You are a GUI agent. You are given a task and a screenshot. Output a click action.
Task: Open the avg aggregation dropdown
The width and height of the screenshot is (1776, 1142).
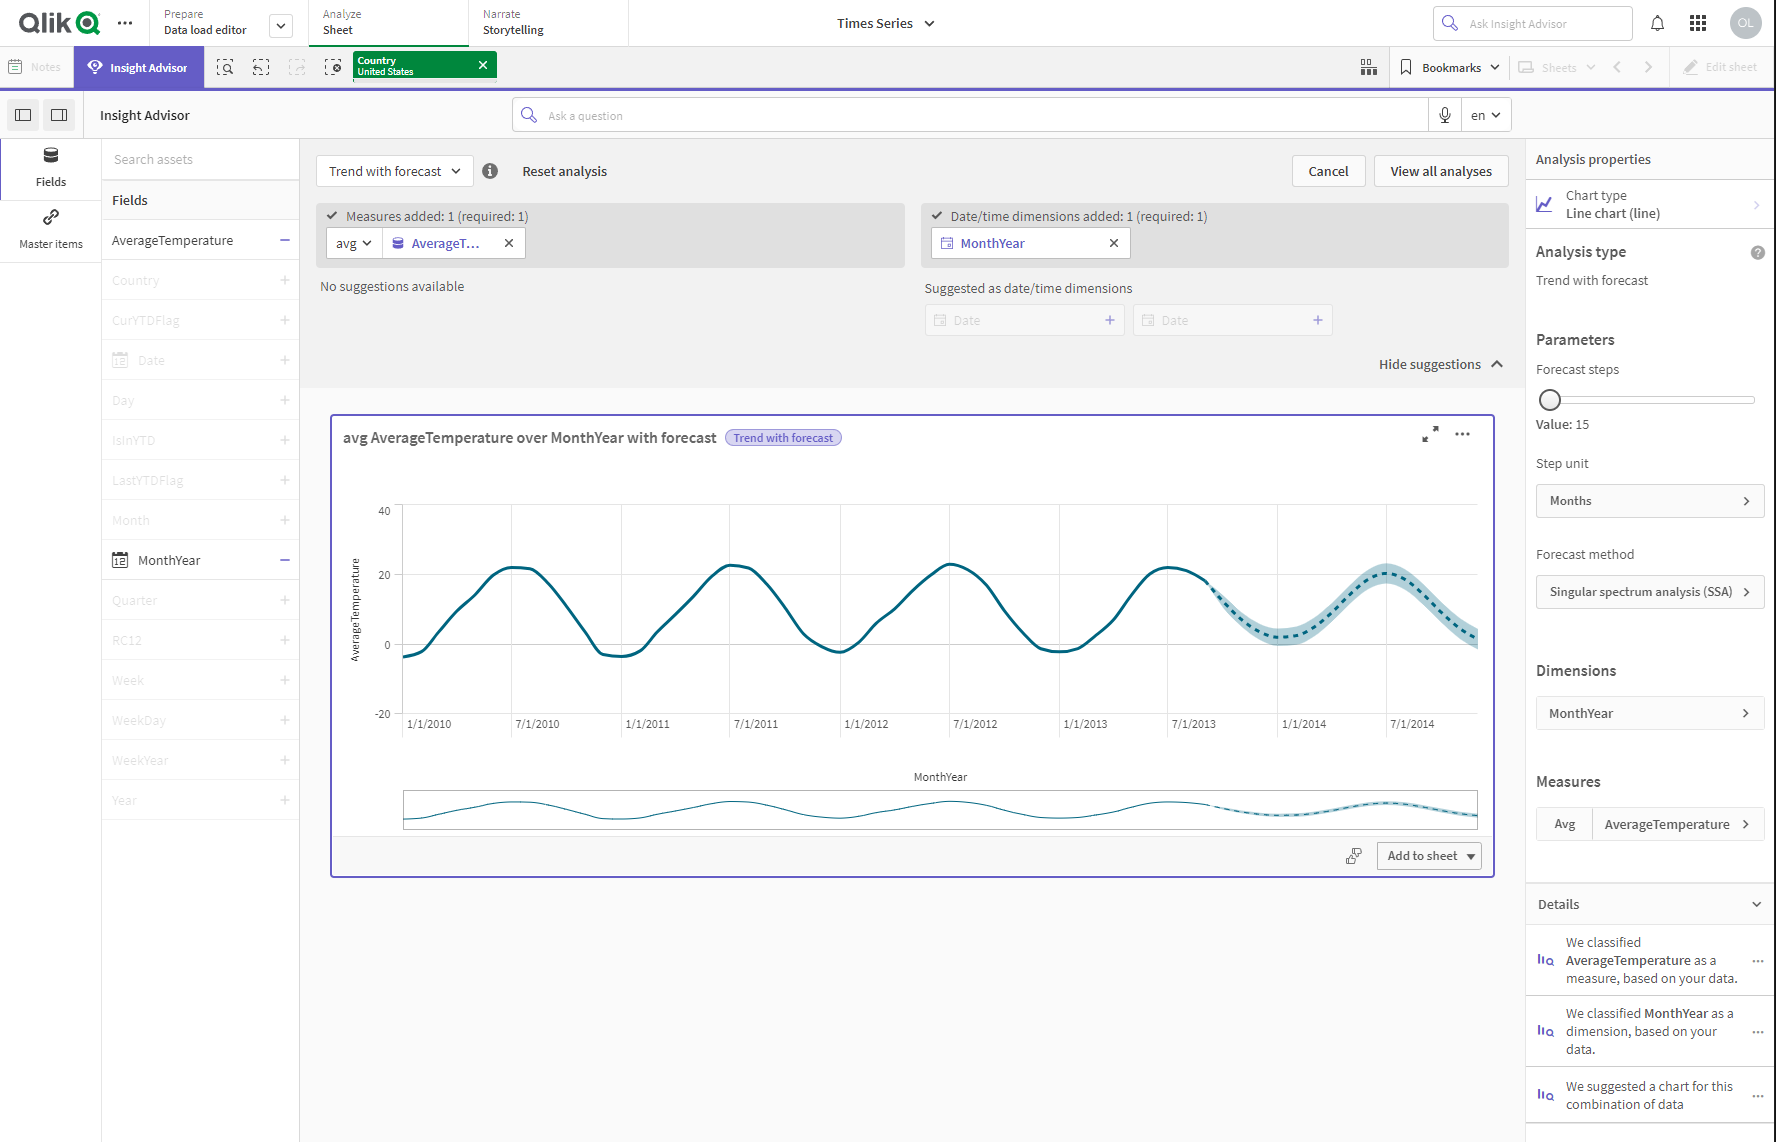coord(353,243)
